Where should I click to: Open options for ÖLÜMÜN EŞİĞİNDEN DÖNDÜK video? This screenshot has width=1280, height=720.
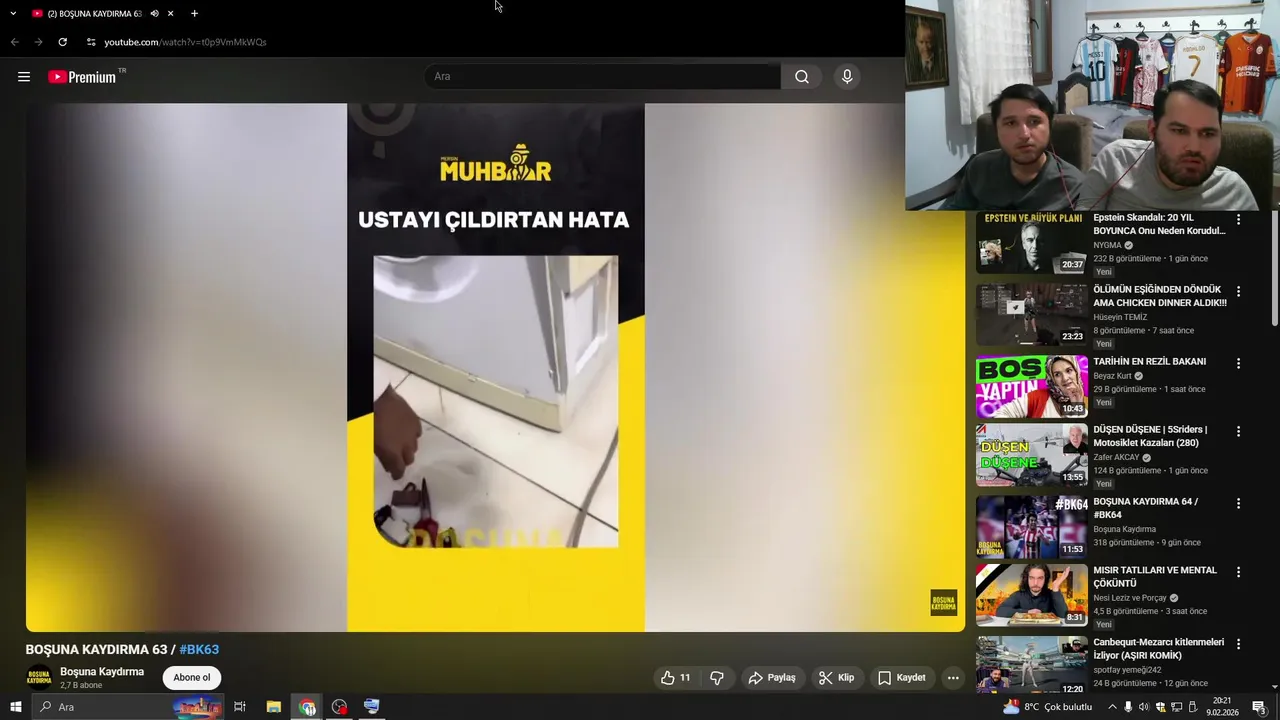(x=1238, y=291)
